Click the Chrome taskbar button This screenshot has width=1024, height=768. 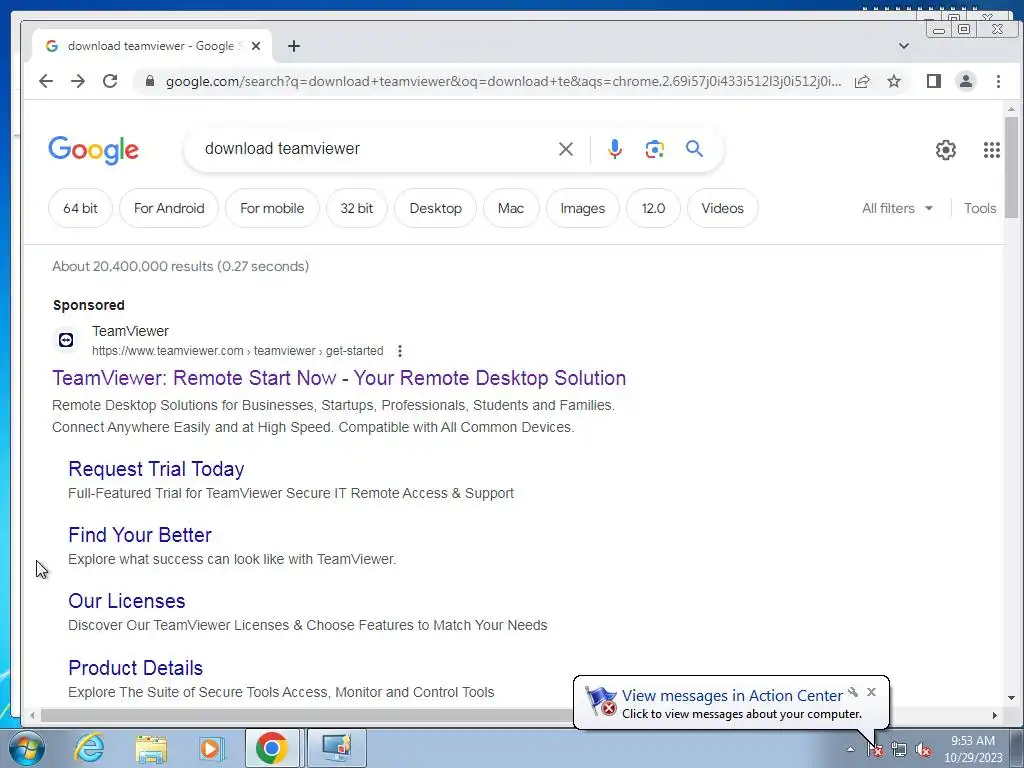(x=272, y=748)
